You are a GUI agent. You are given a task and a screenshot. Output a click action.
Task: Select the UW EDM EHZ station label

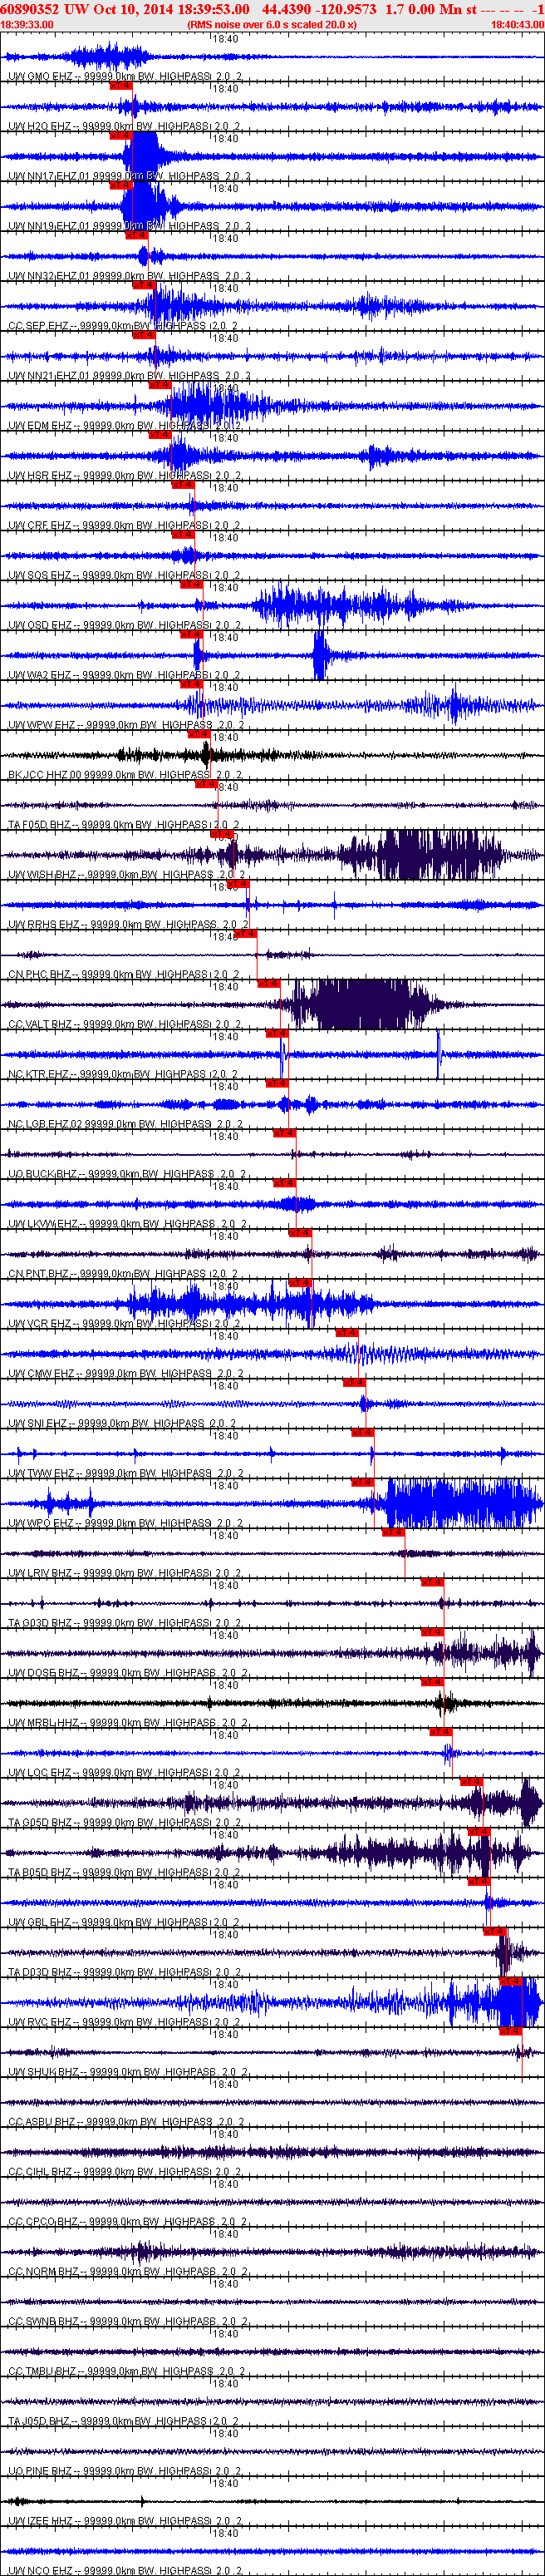[x=125, y=427]
